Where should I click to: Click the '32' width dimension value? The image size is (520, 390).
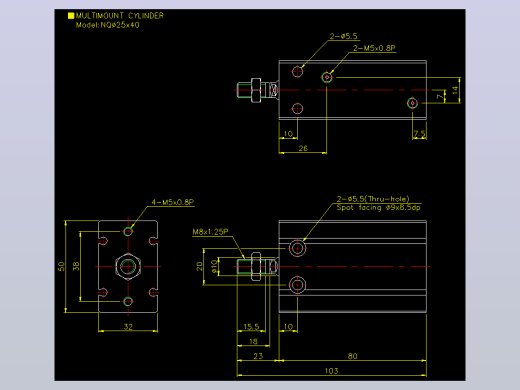click(128, 327)
